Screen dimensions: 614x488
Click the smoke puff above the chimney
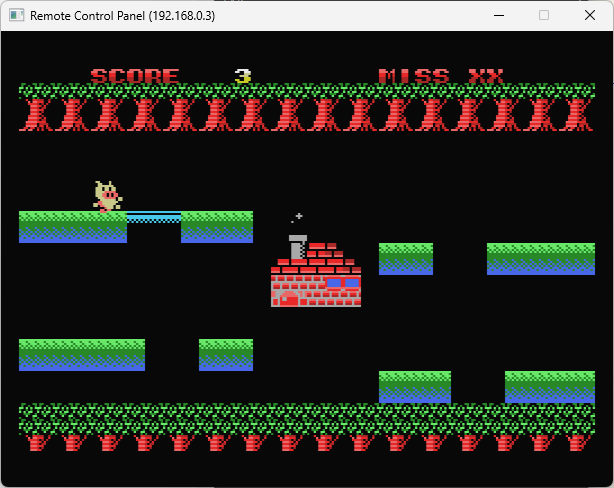point(297,217)
